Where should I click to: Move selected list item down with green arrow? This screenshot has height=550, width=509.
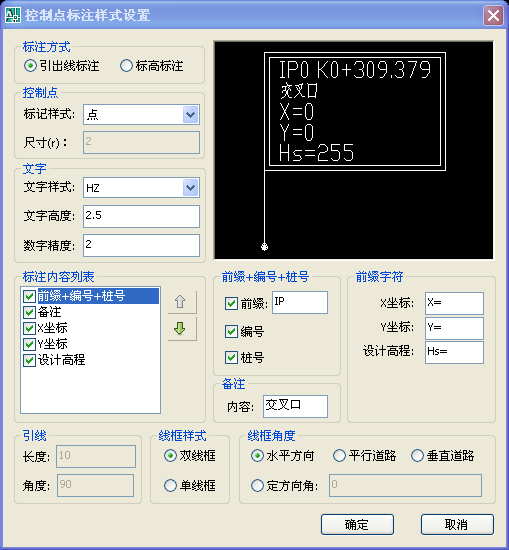pos(182,329)
